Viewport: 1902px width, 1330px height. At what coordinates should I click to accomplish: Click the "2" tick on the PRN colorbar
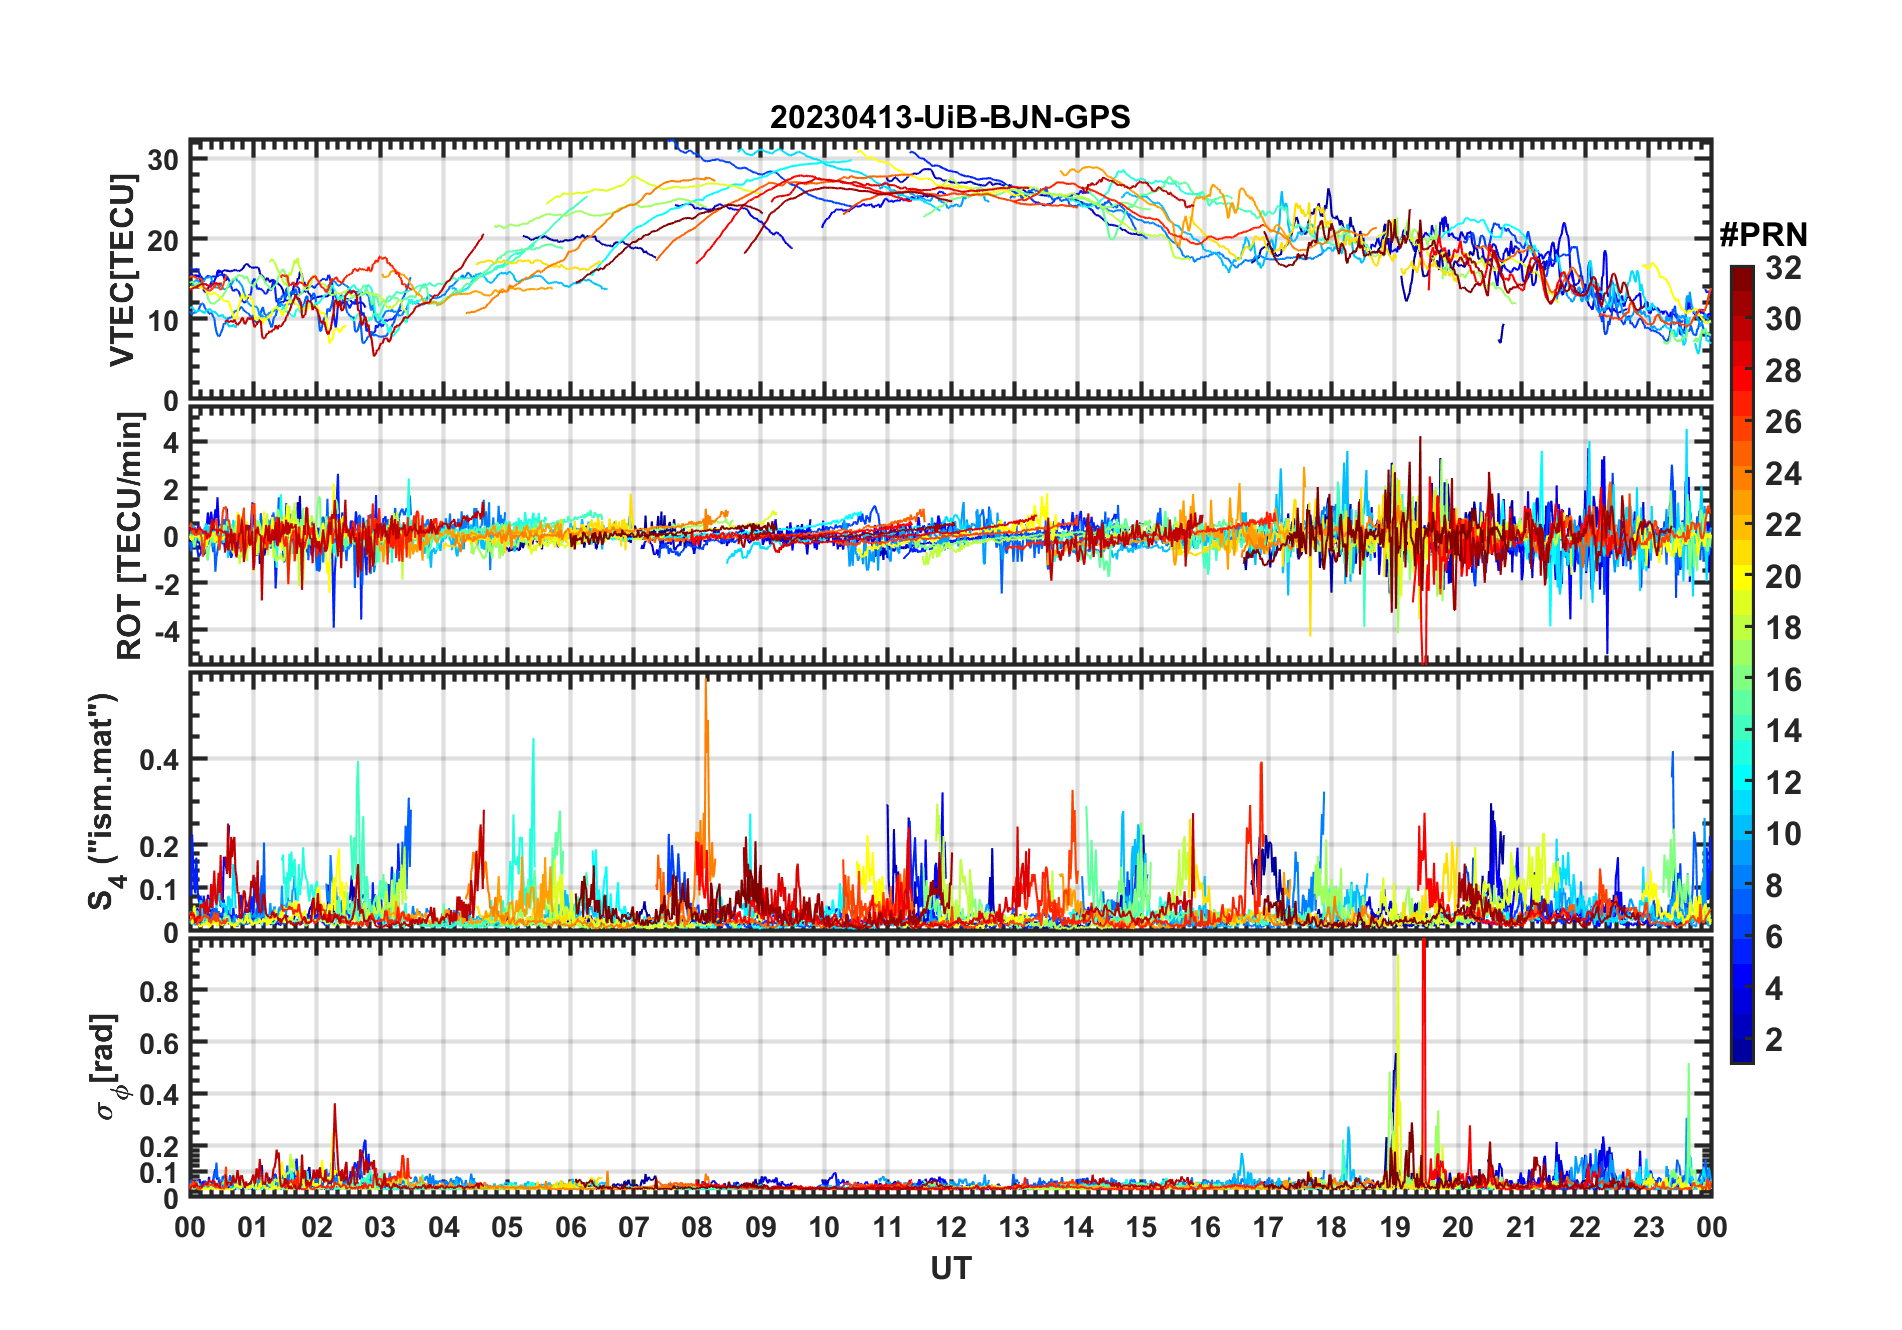[x=1774, y=1040]
